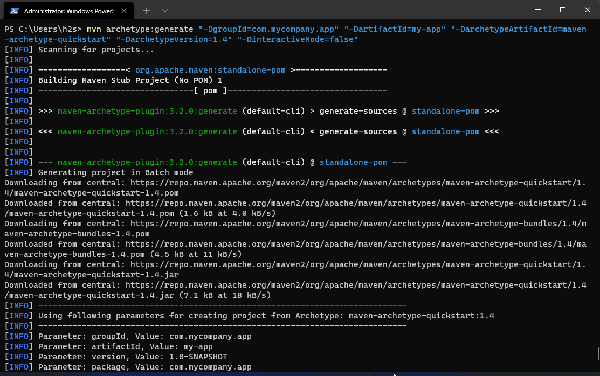
Task: Click 'Parameter: groupId, Value: com.mycompany.app'
Action: tap(145, 336)
